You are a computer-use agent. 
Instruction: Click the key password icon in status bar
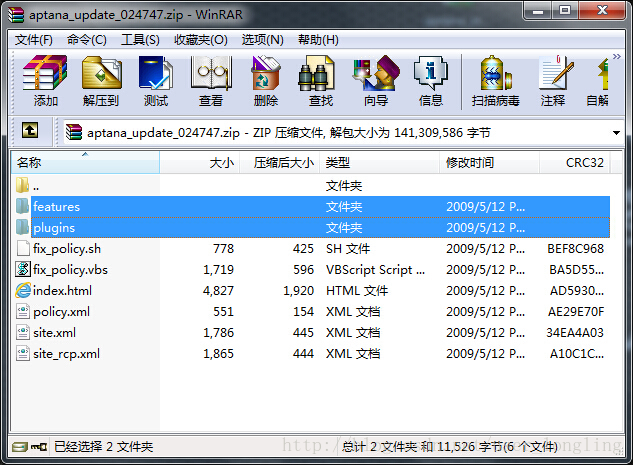click(x=39, y=446)
